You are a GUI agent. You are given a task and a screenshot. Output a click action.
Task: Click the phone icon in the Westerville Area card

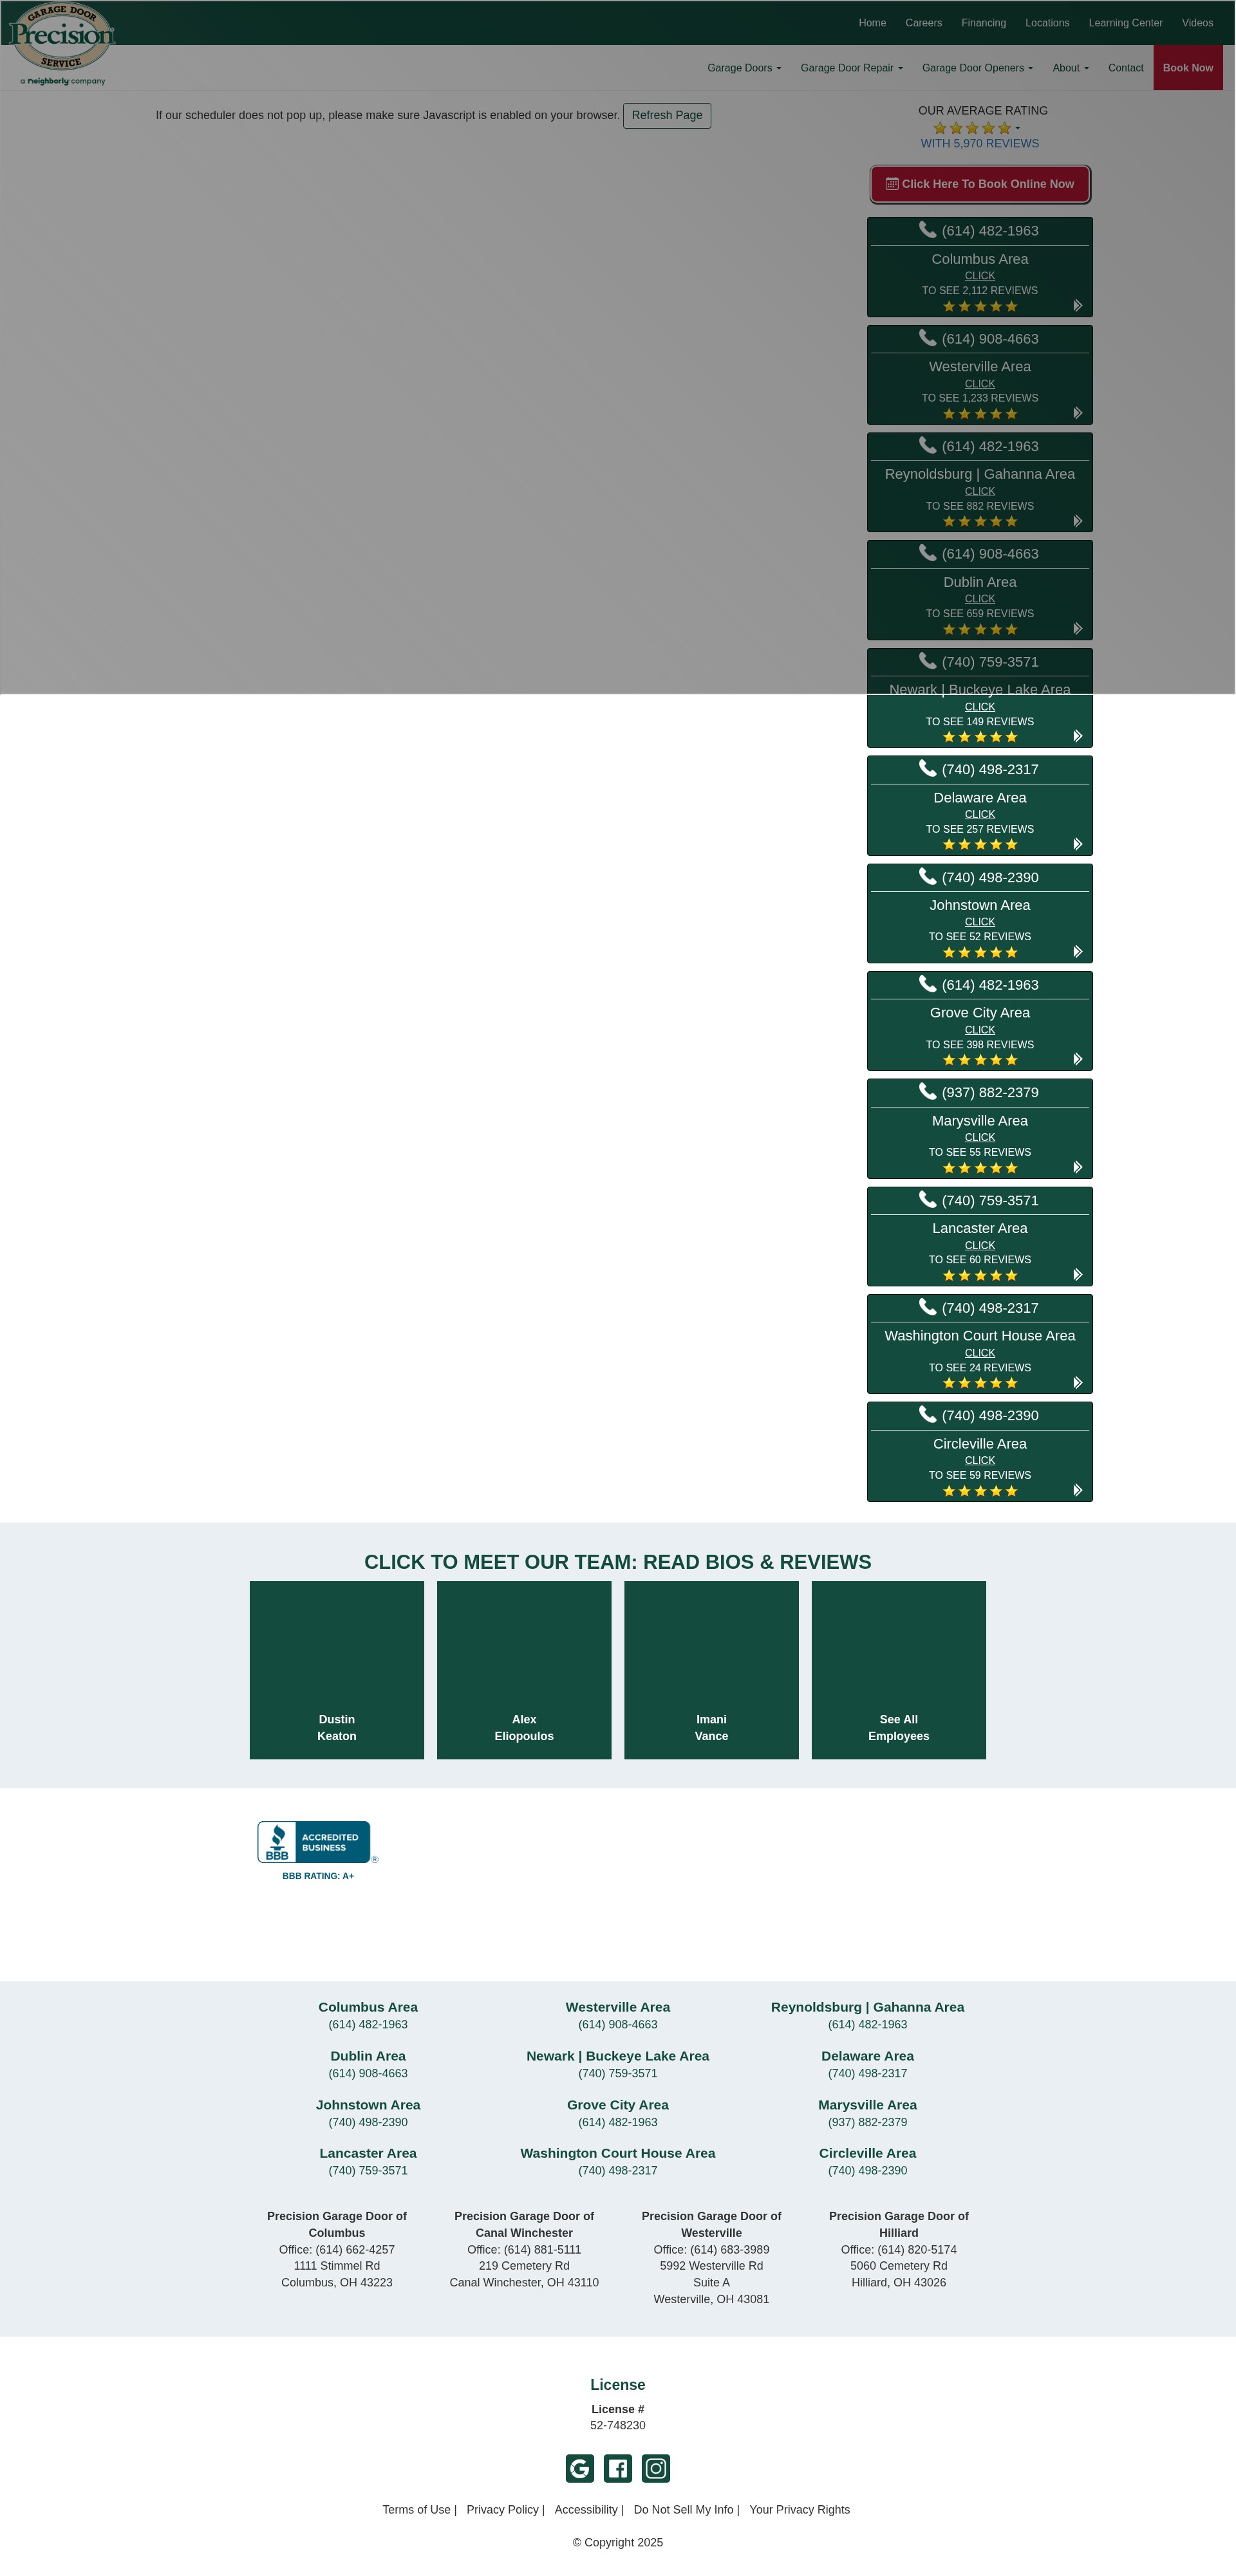[x=927, y=338]
